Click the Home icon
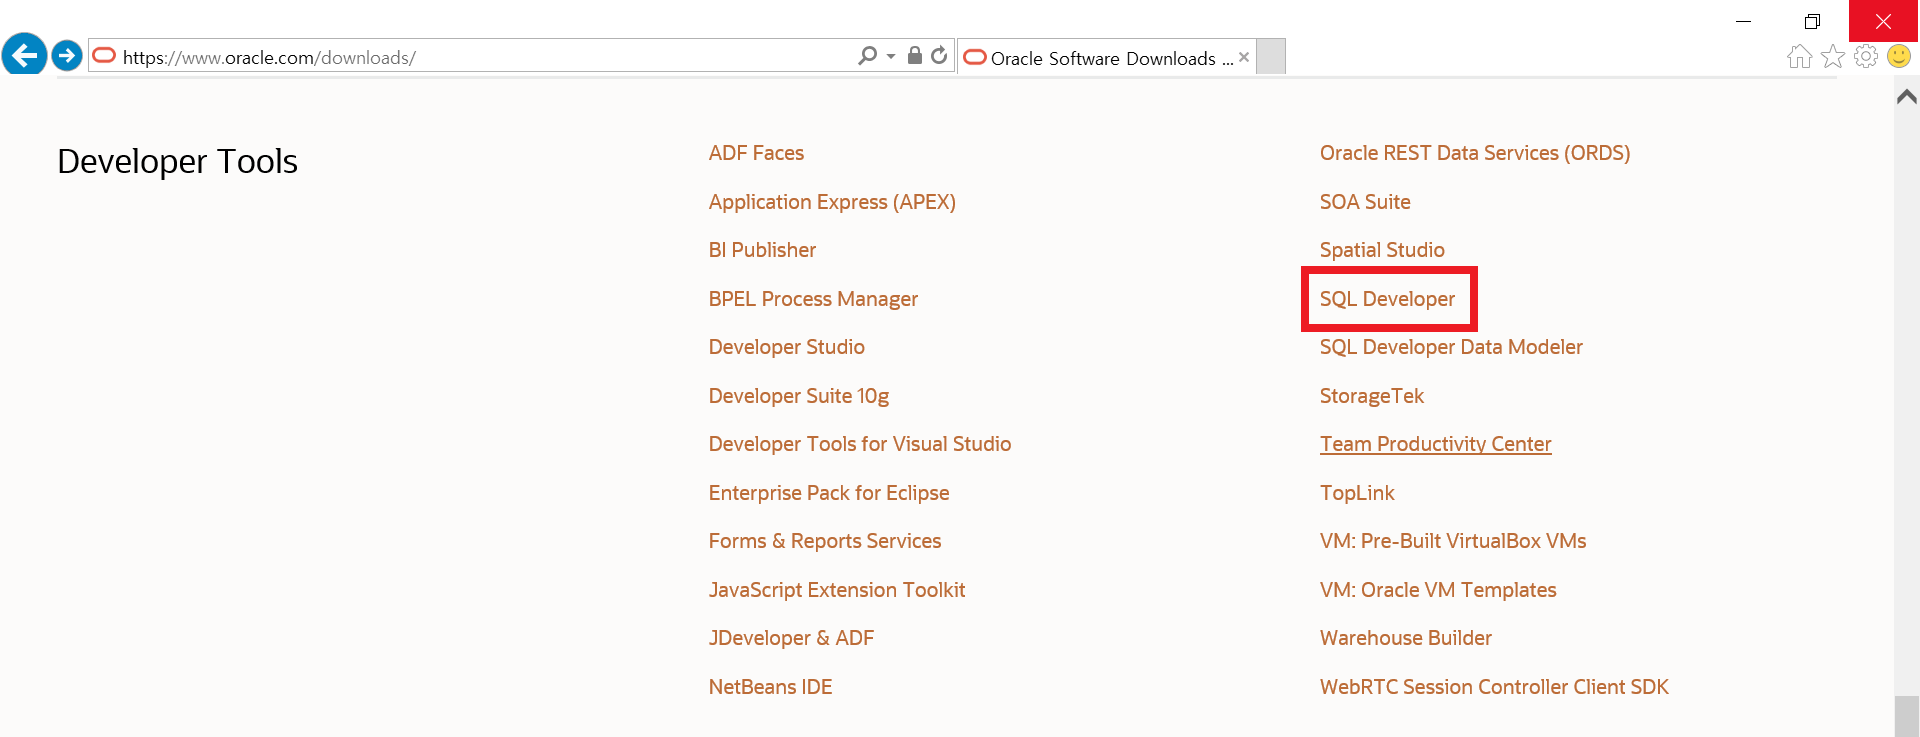This screenshot has height=737, width=1920. (x=1799, y=57)
